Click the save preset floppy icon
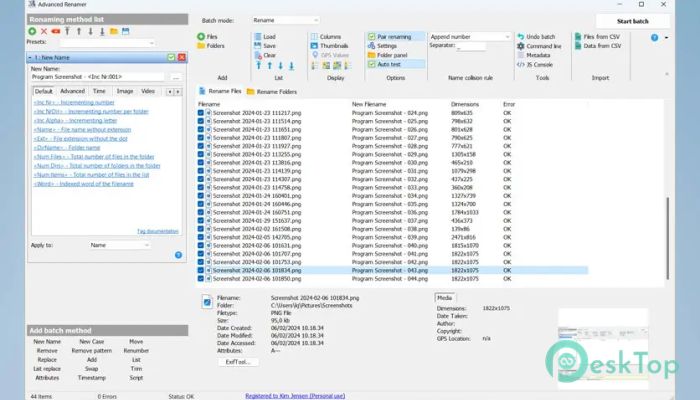Screen dimensions: 700x400 [x=125, y=31]
